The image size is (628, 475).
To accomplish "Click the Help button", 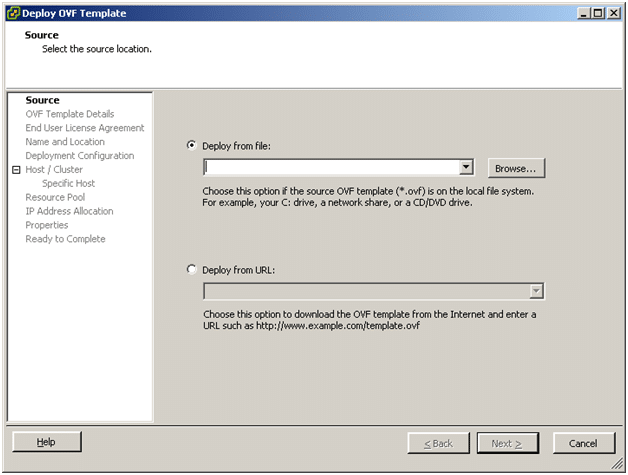I will point(46,442).
